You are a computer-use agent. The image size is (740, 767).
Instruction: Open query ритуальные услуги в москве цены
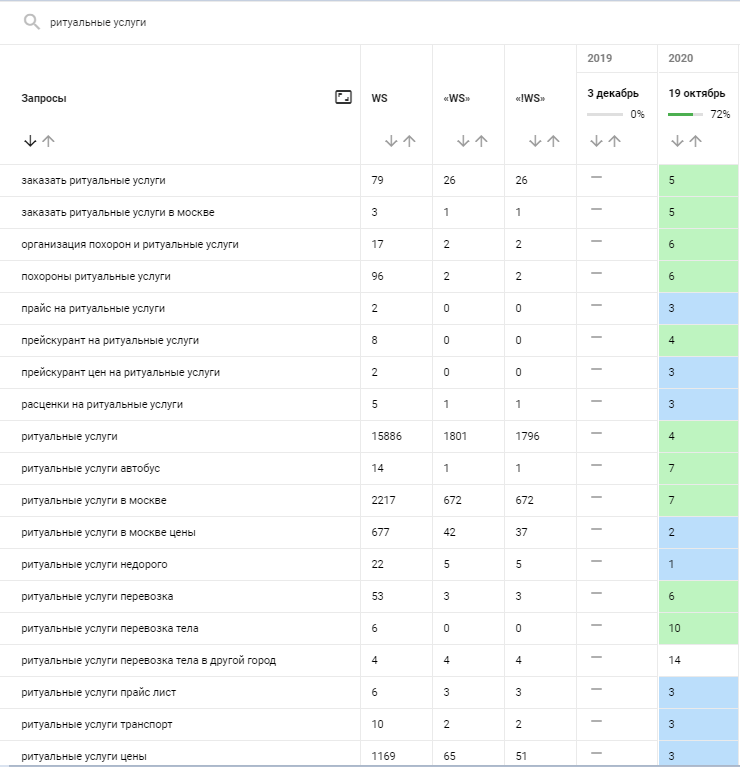108,533
